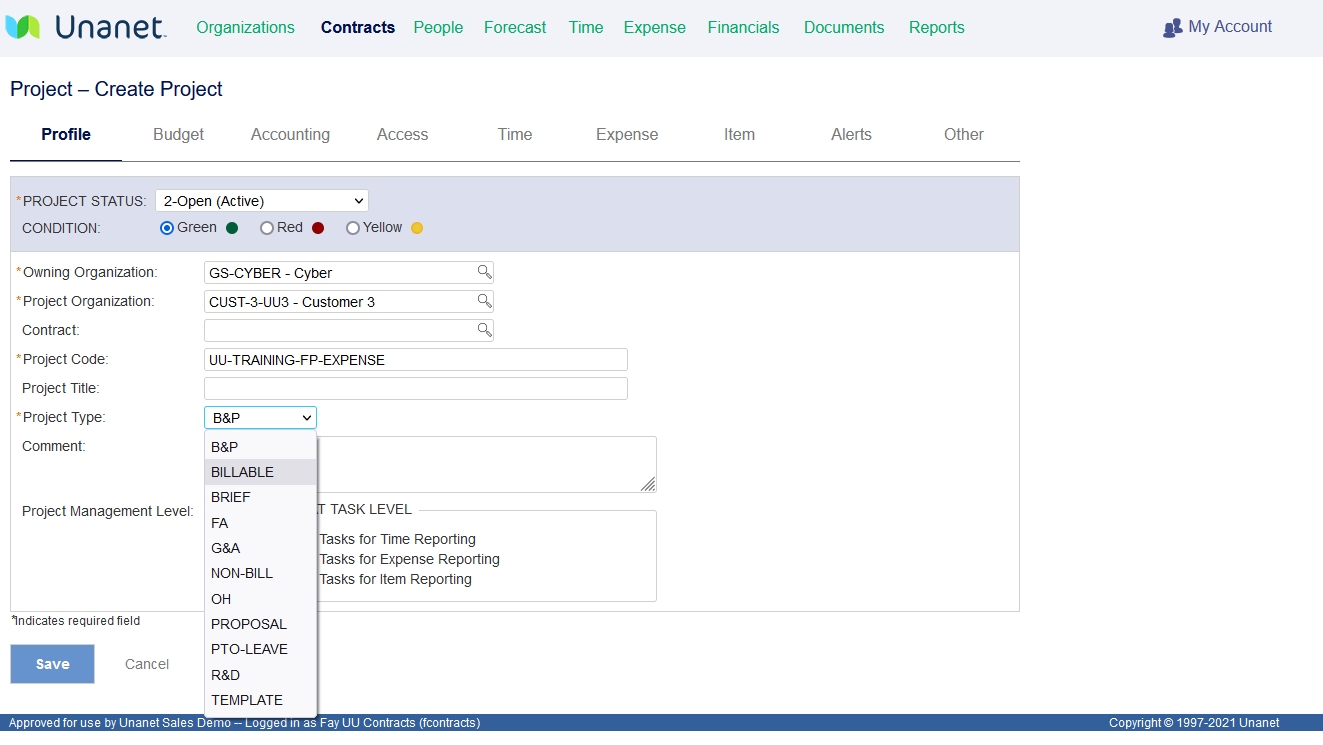Open the Financials menu

pos(743,27)
